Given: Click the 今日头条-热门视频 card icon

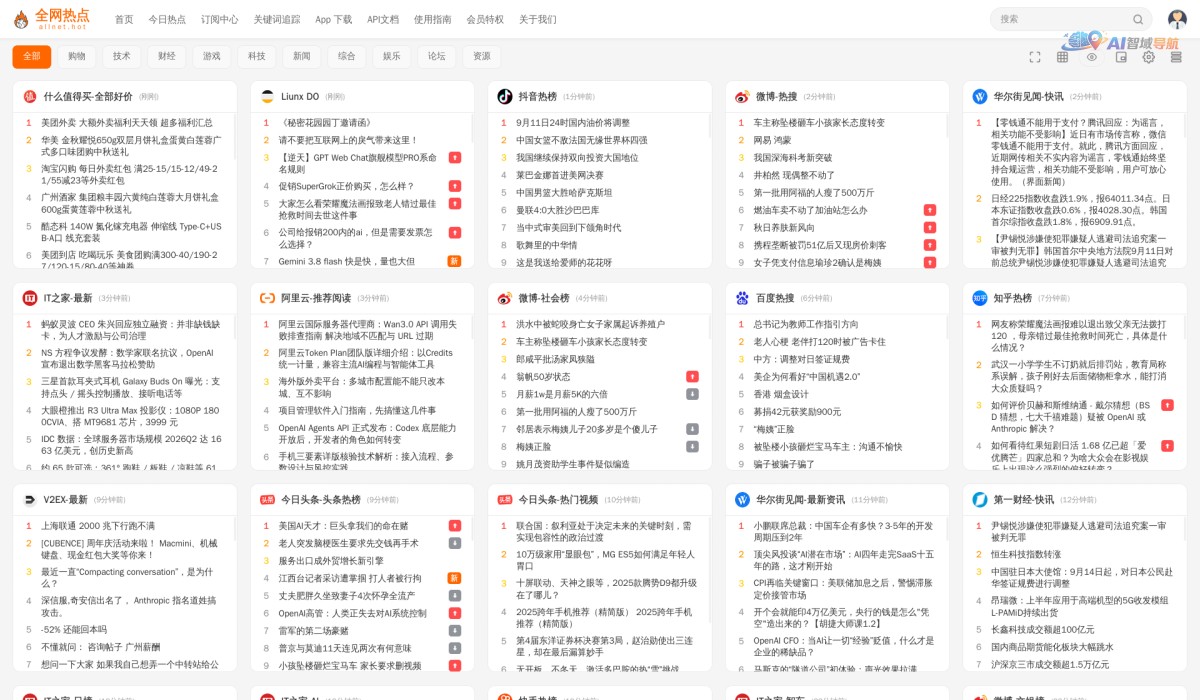Looking at the screenshot, I should 505,499.
